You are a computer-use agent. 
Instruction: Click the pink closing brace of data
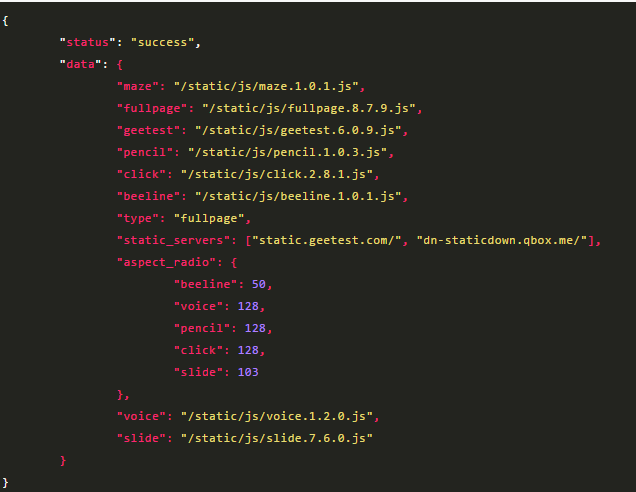(x=63, y=460)
